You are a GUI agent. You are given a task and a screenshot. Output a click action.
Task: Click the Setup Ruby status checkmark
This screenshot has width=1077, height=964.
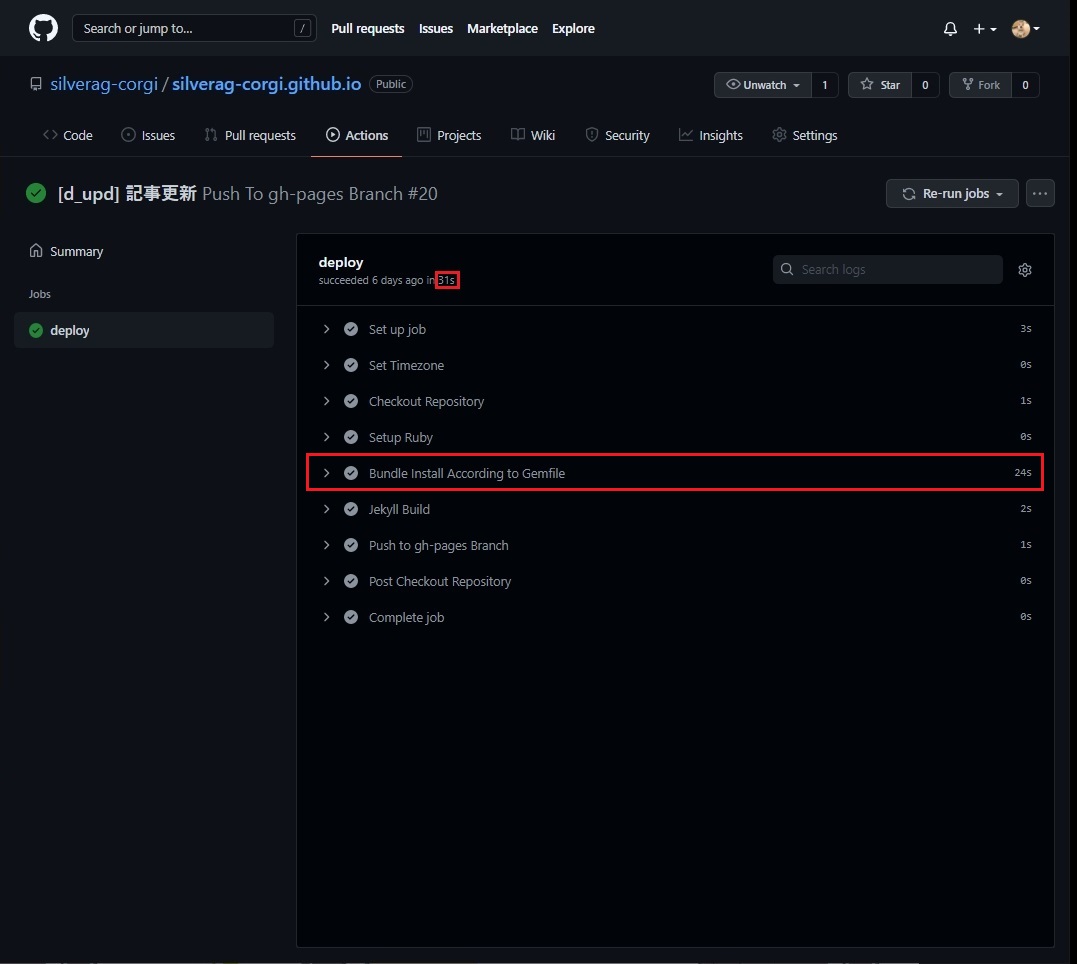pos(351,437)
